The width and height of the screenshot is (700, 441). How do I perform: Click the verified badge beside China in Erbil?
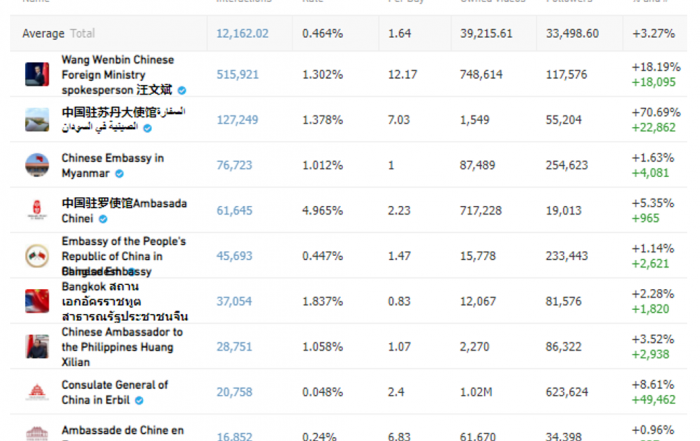(139, 401)
